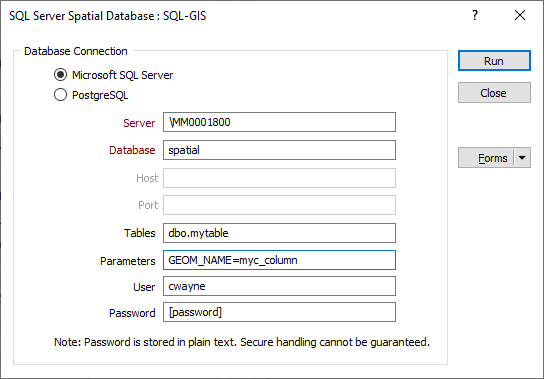Click the disabled Port field
The image size is (544, 379).
(279, 205)
